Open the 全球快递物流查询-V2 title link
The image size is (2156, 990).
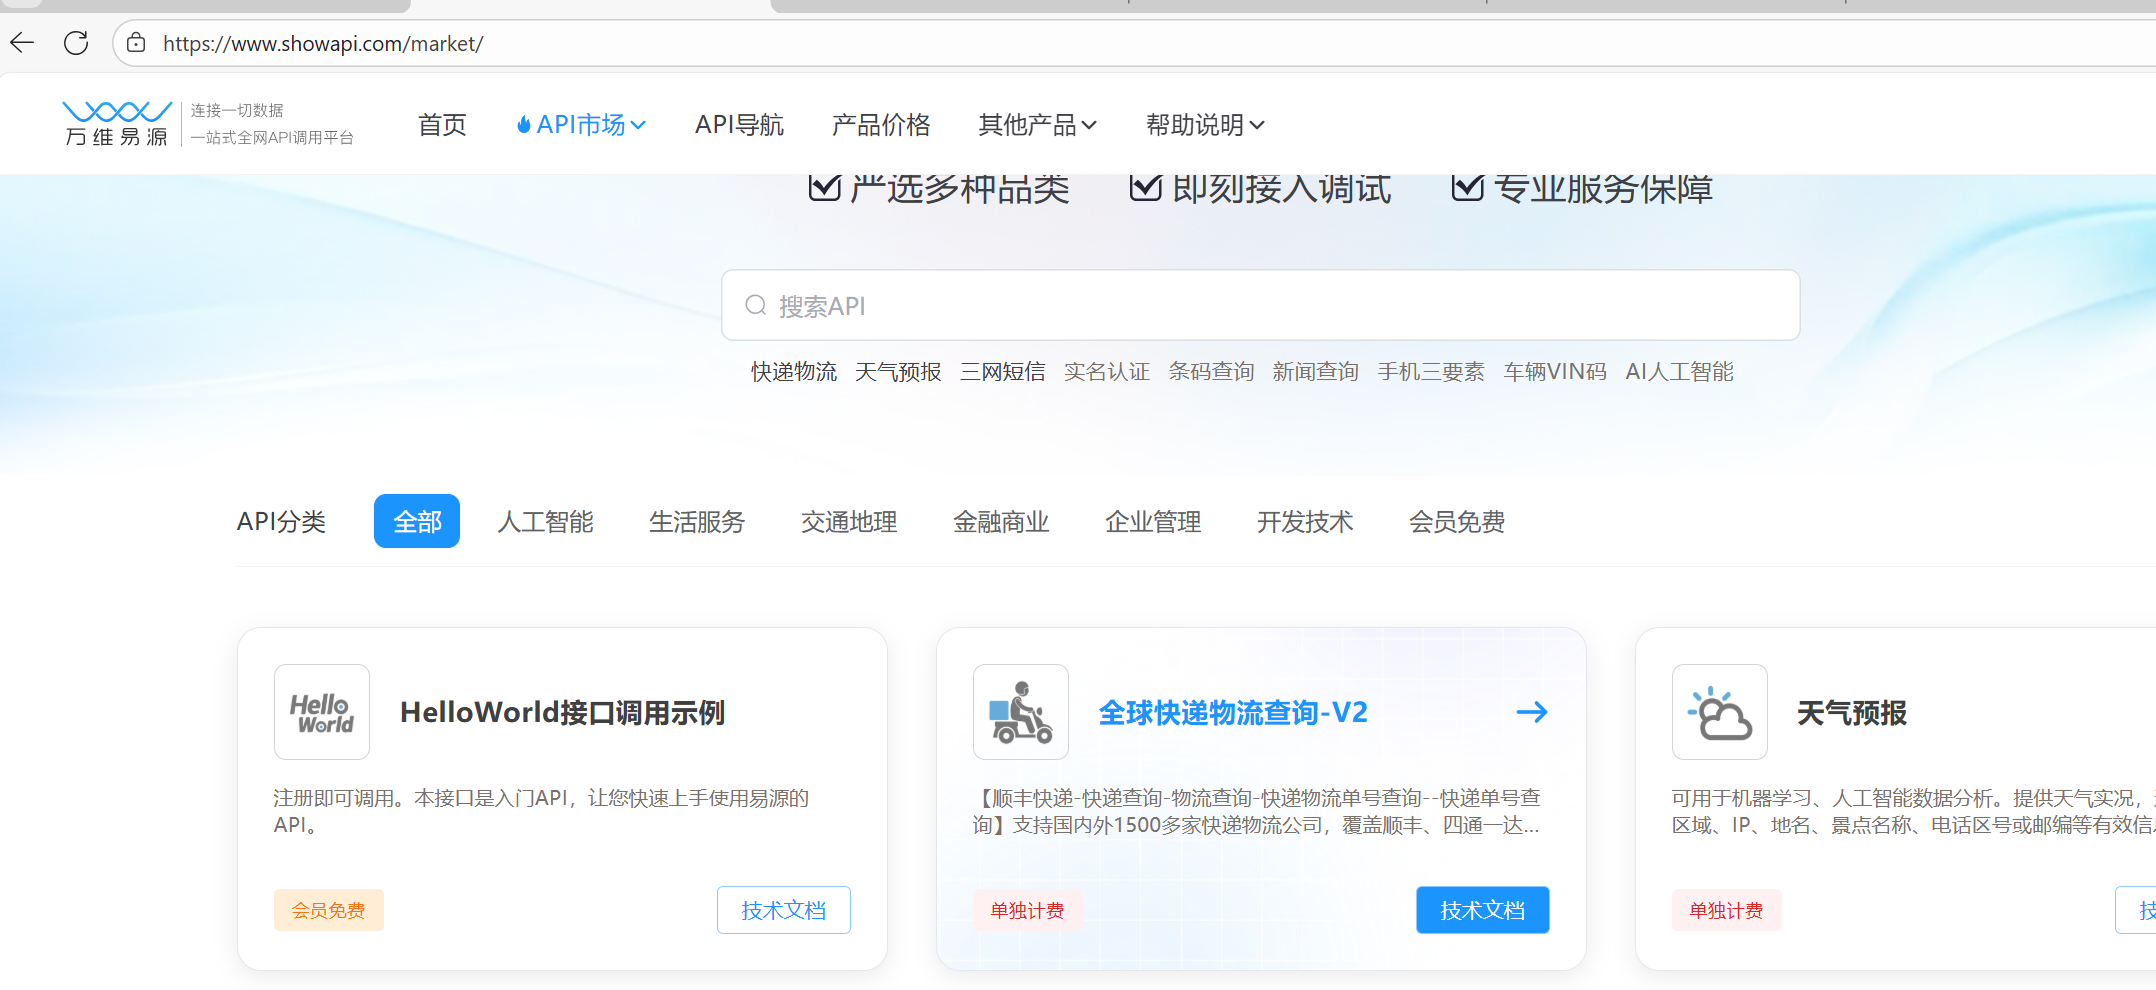1233,712
